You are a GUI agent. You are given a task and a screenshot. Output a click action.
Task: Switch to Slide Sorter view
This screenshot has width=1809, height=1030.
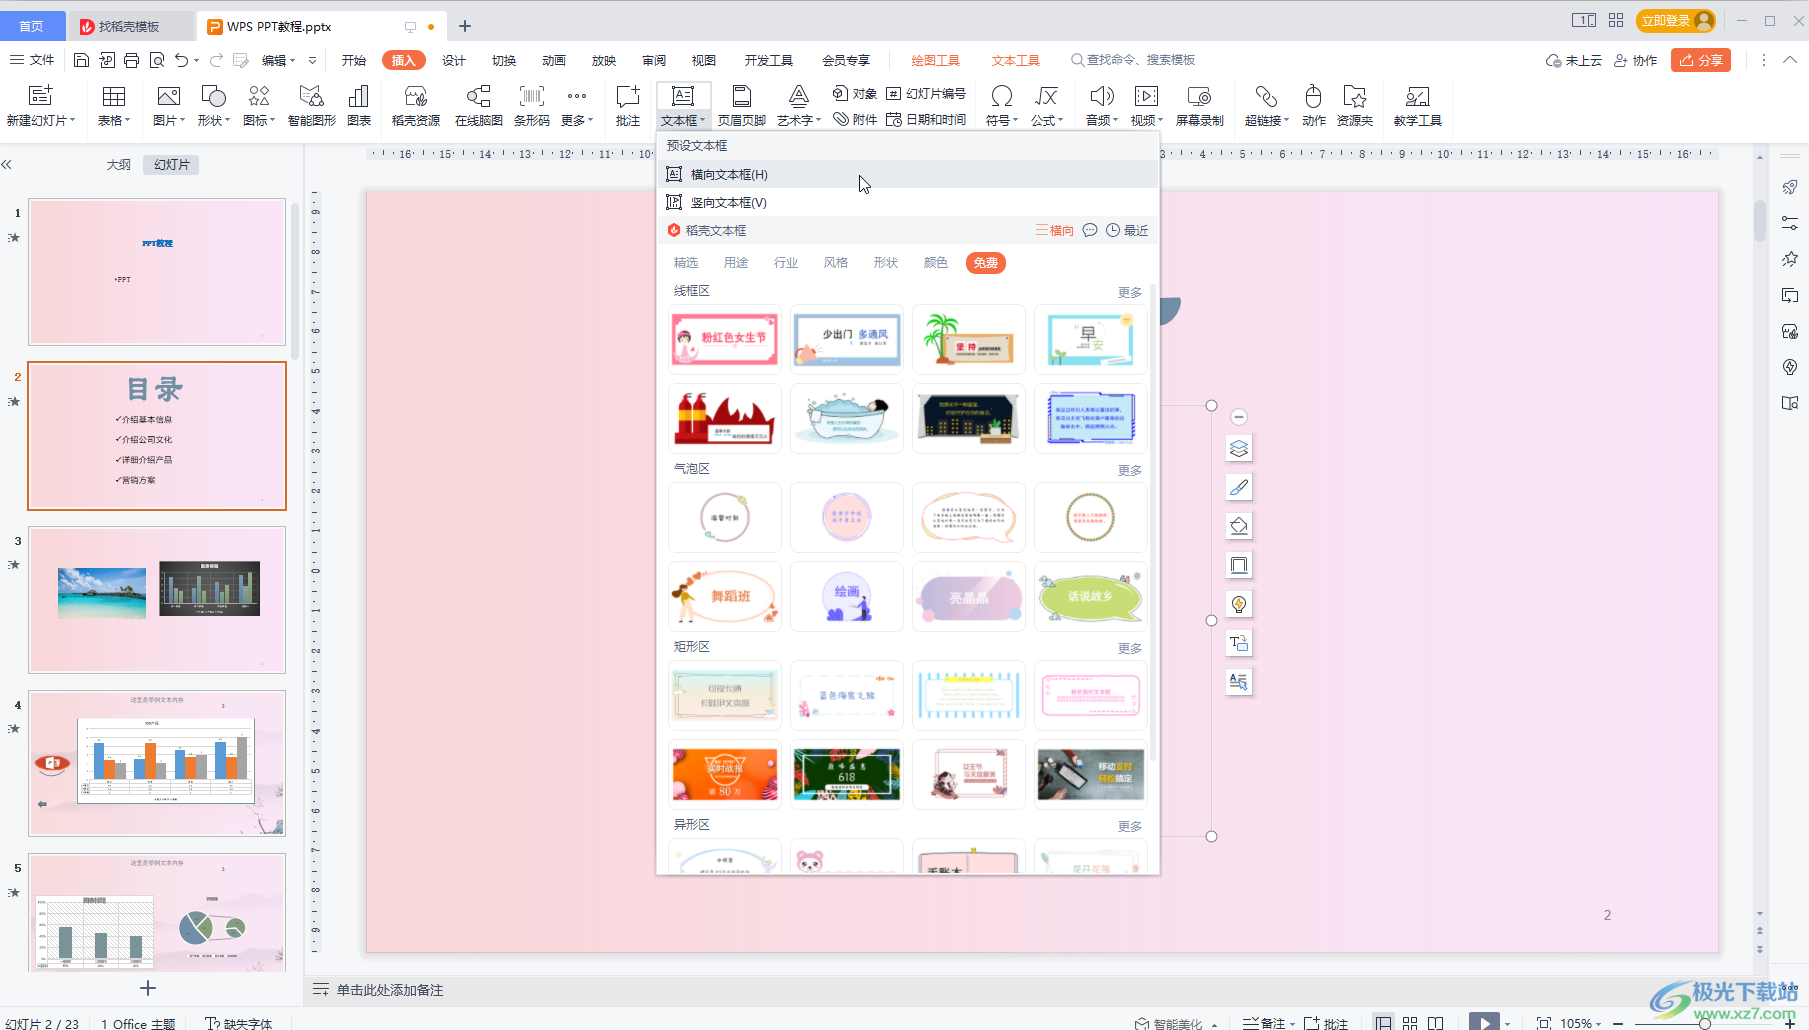(x=1410, y=1022)
